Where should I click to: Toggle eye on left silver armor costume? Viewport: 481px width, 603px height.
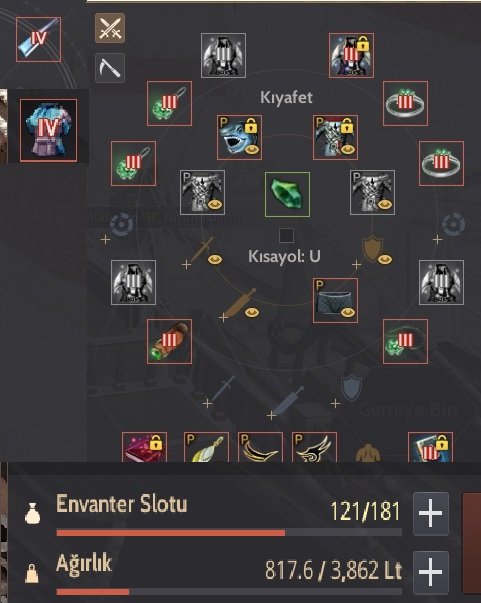click(x=215, y=204)
